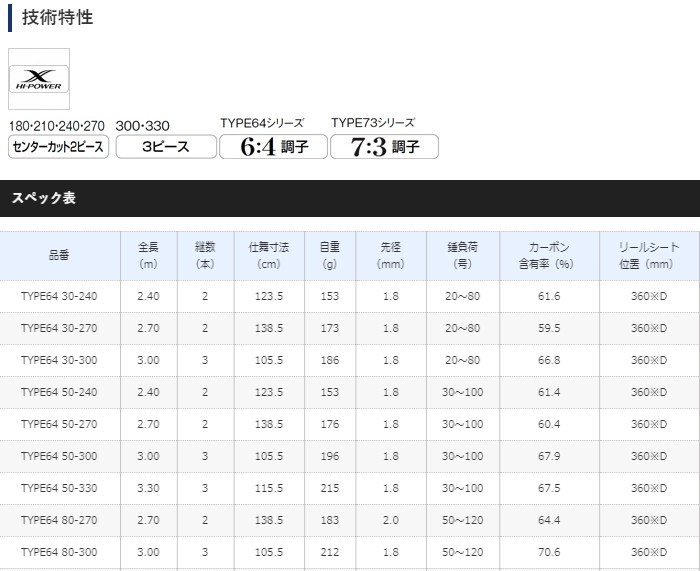The width and height of the screenshot is (700, 571).
Task: Click the センターカット2ピース badge
Action: point(58,146)
